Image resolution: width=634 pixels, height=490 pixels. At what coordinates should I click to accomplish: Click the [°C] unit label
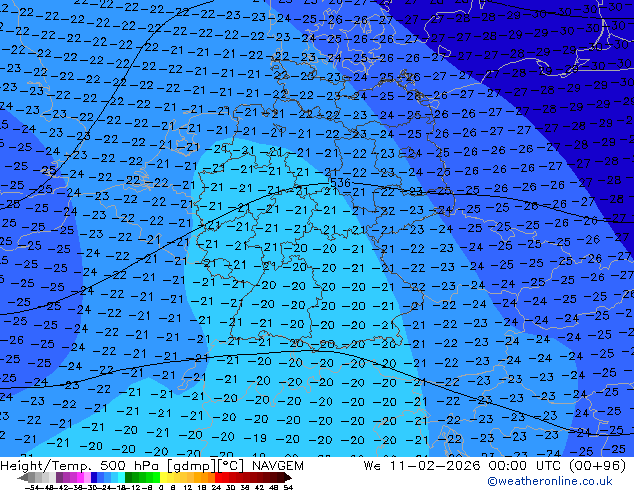coord(230,466)
